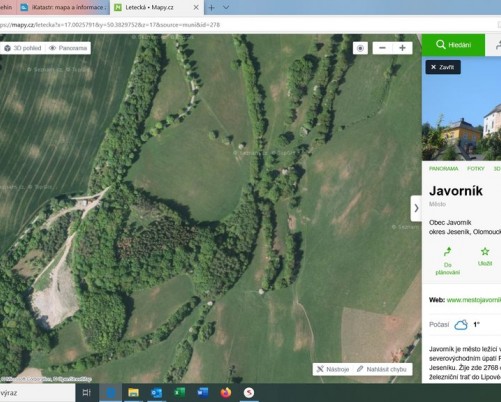This screenshot has width=501, height=402.
Task: Zoom in the map with plus button
Action: [x=402, y=48]
